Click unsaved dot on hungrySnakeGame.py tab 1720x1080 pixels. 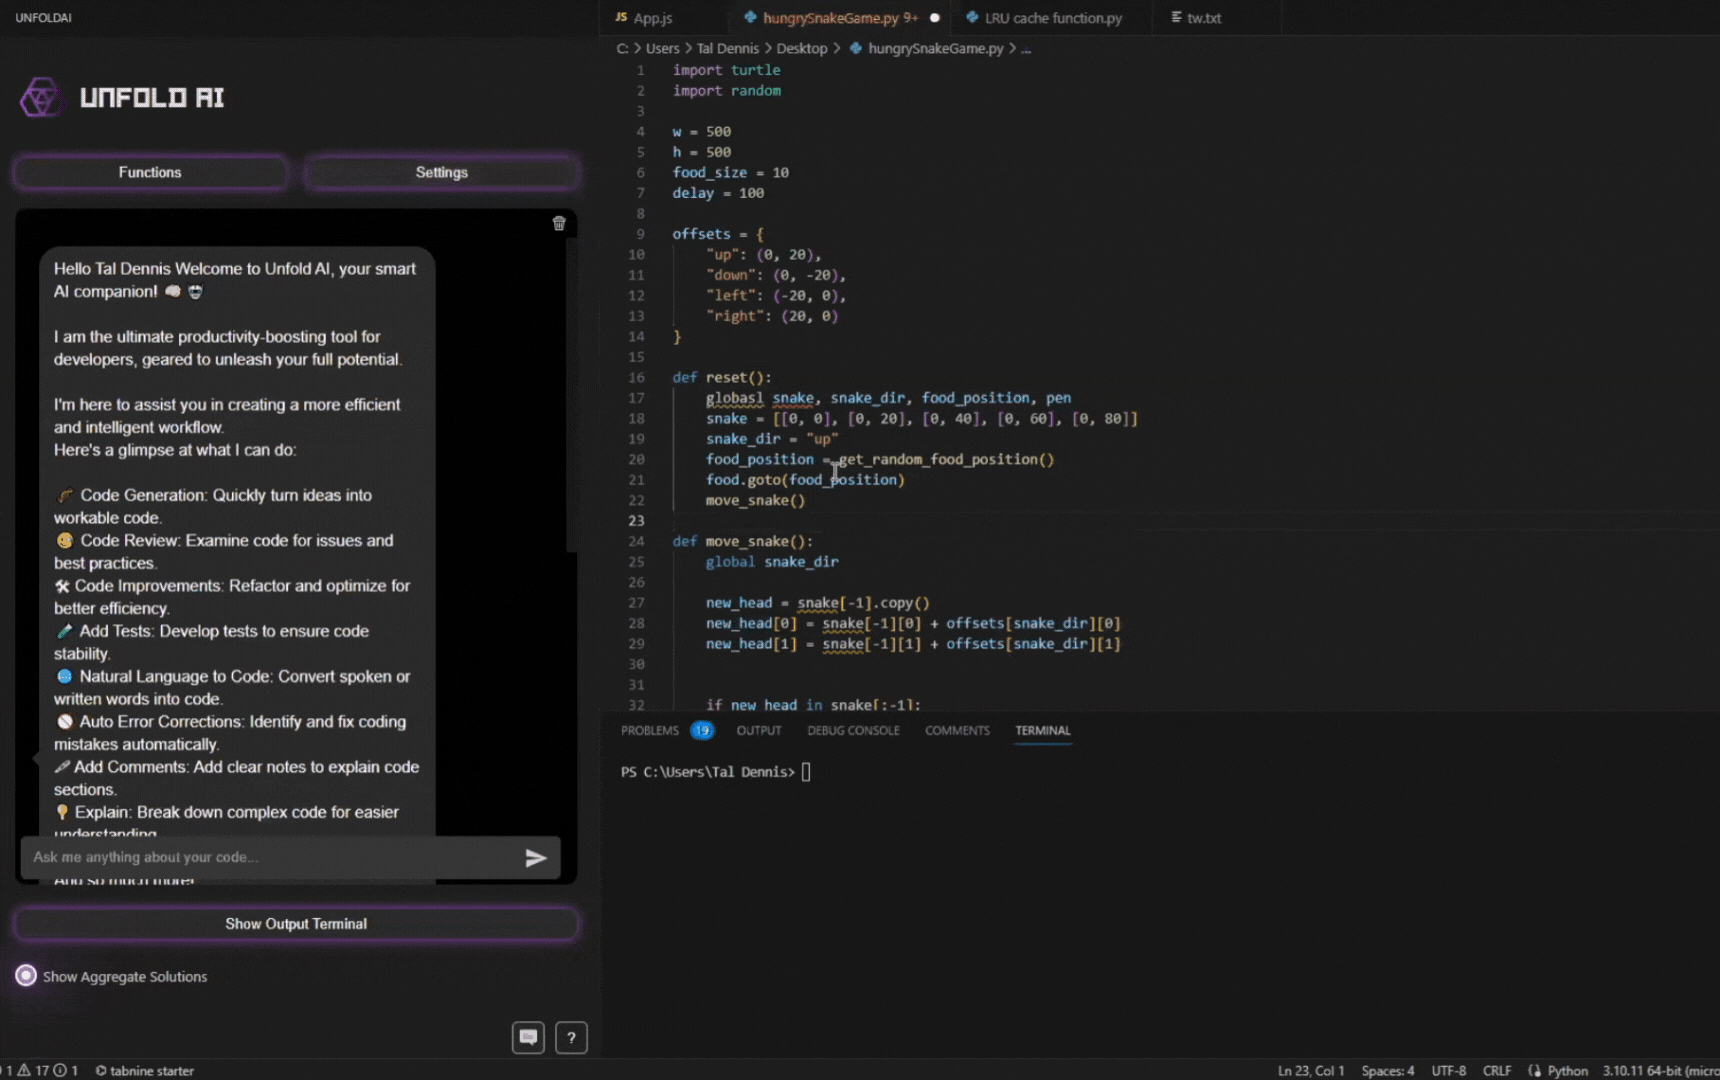[935, 18]
